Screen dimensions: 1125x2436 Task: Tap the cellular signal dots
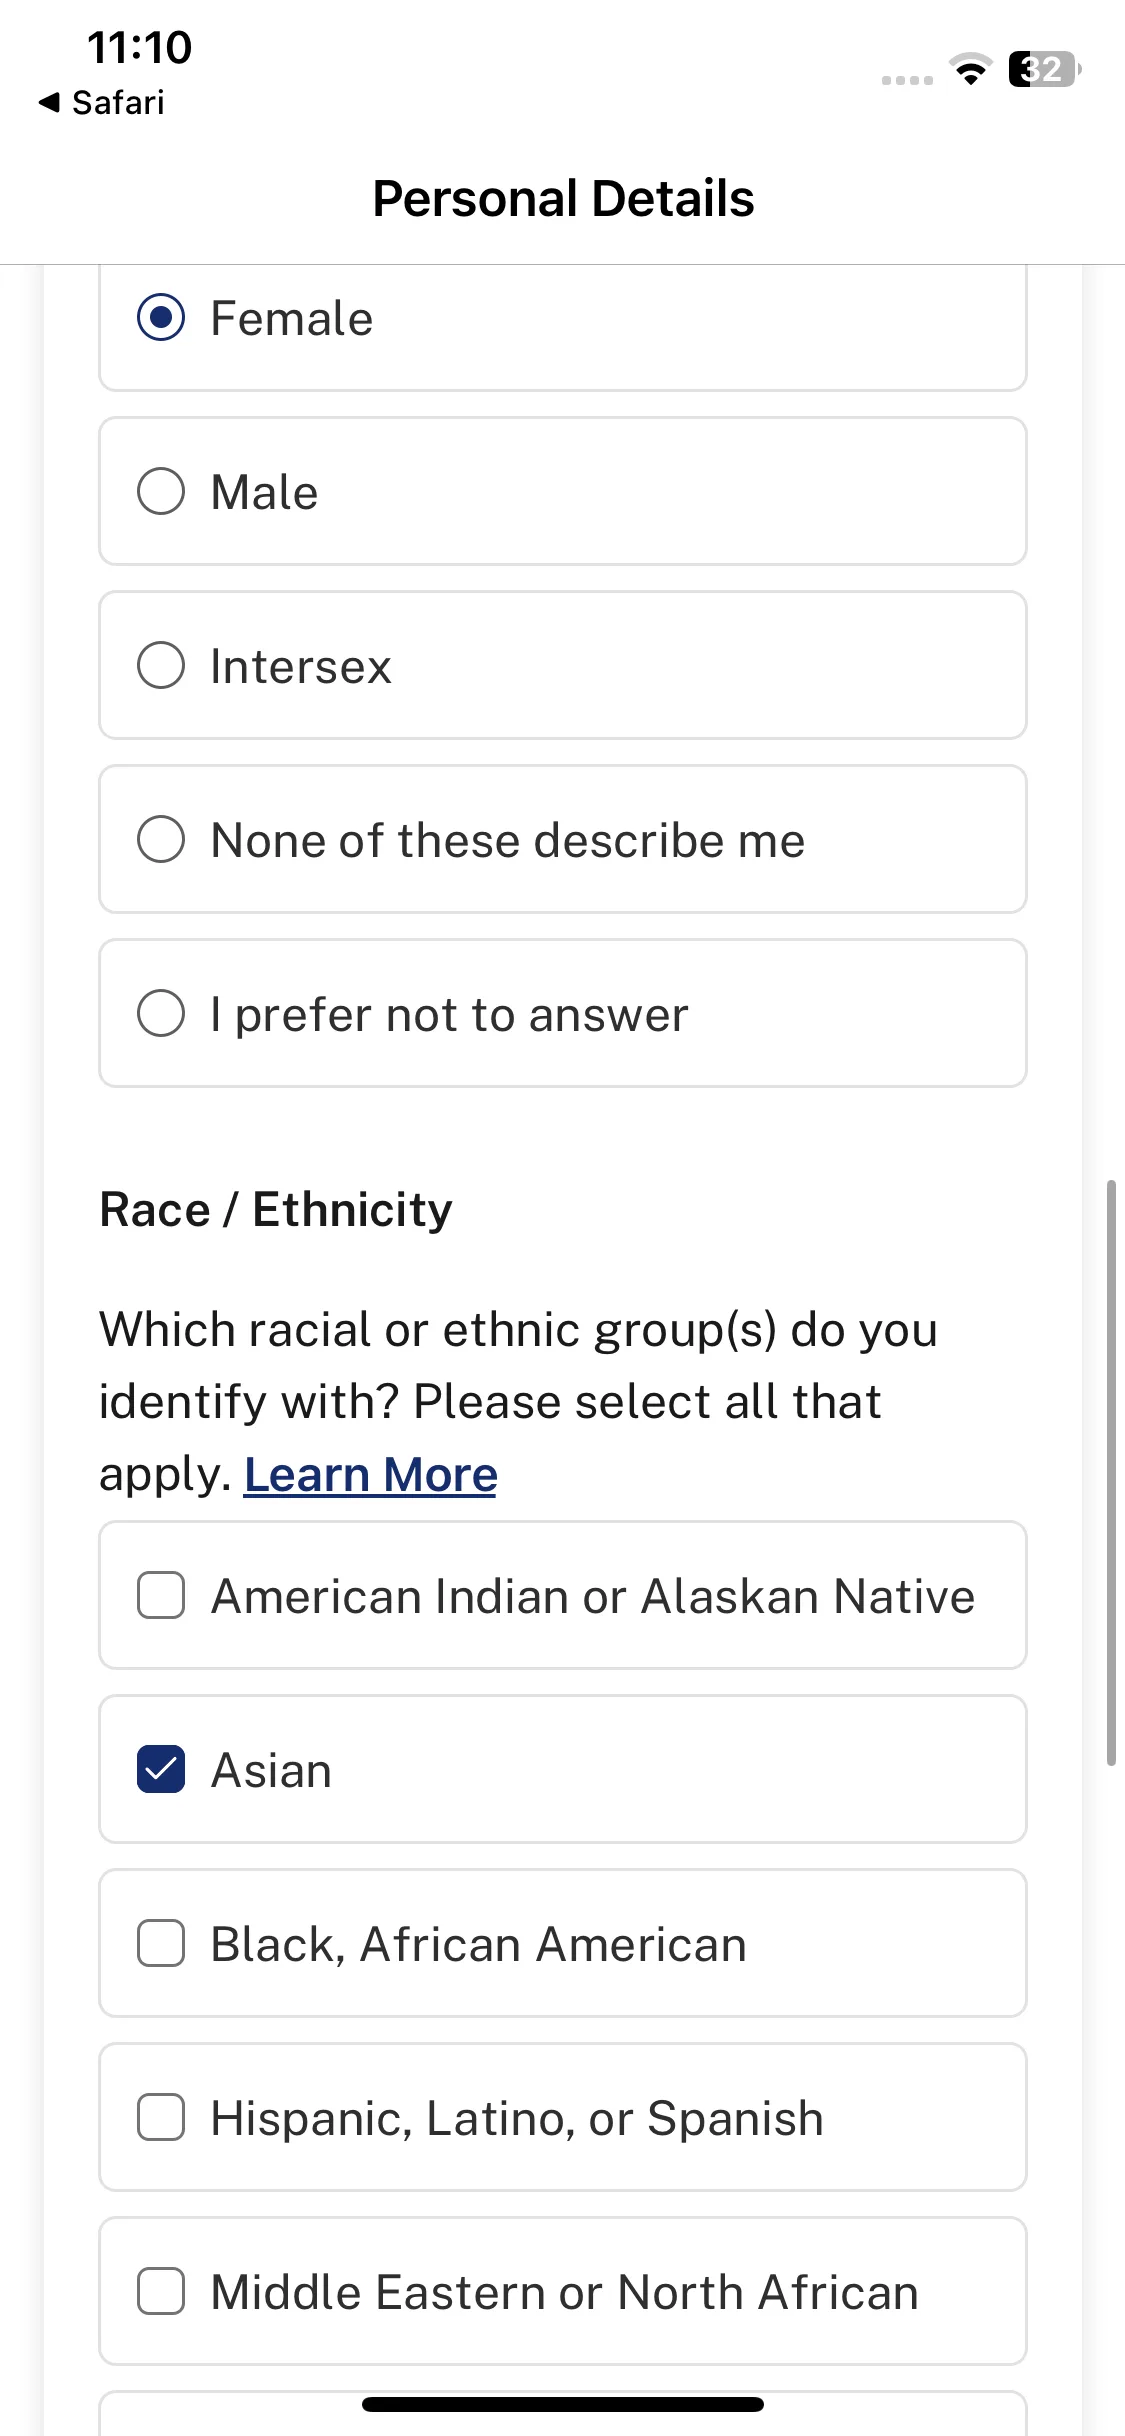(907, 80)
